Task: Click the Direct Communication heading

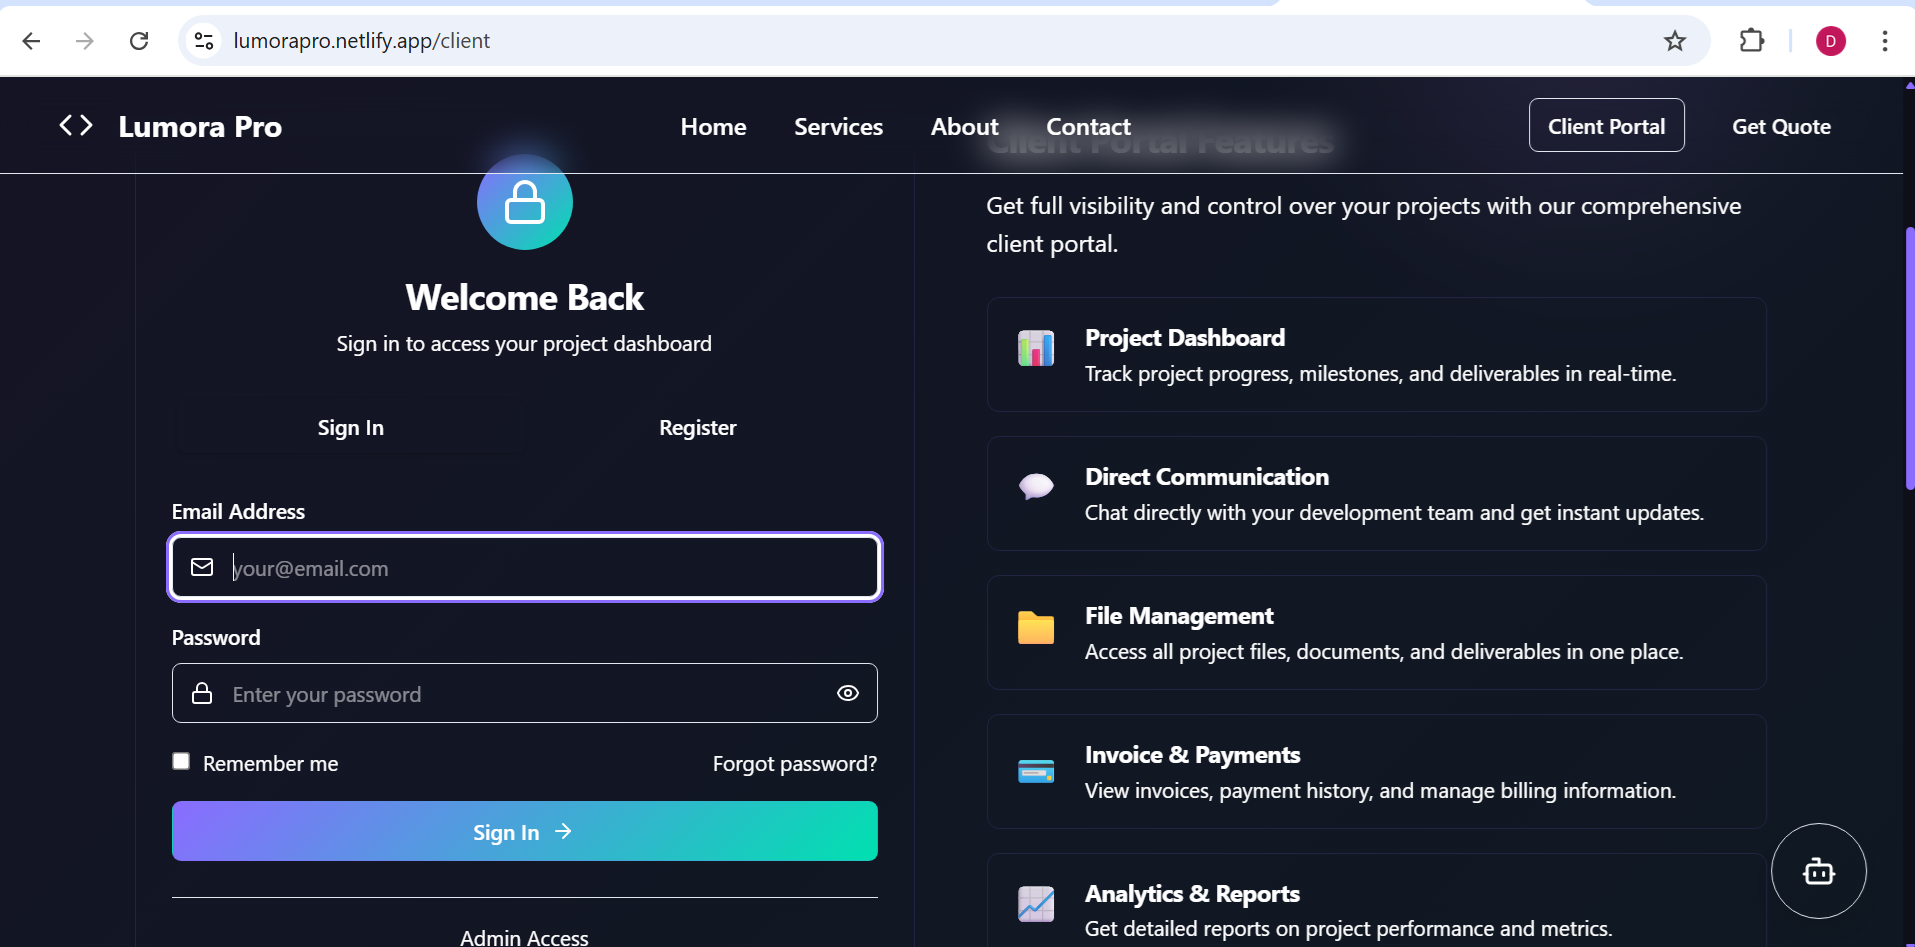Action: click(1207, 477)
